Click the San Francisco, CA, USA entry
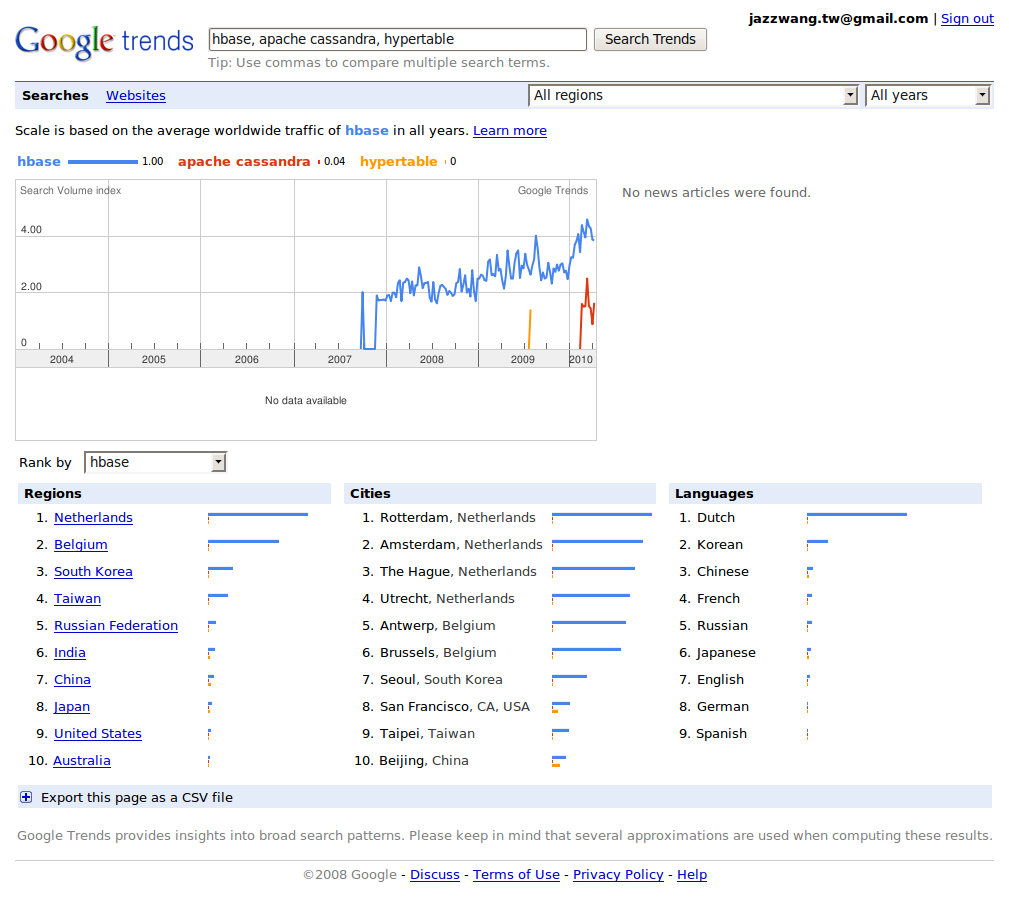 click(455, 707)
